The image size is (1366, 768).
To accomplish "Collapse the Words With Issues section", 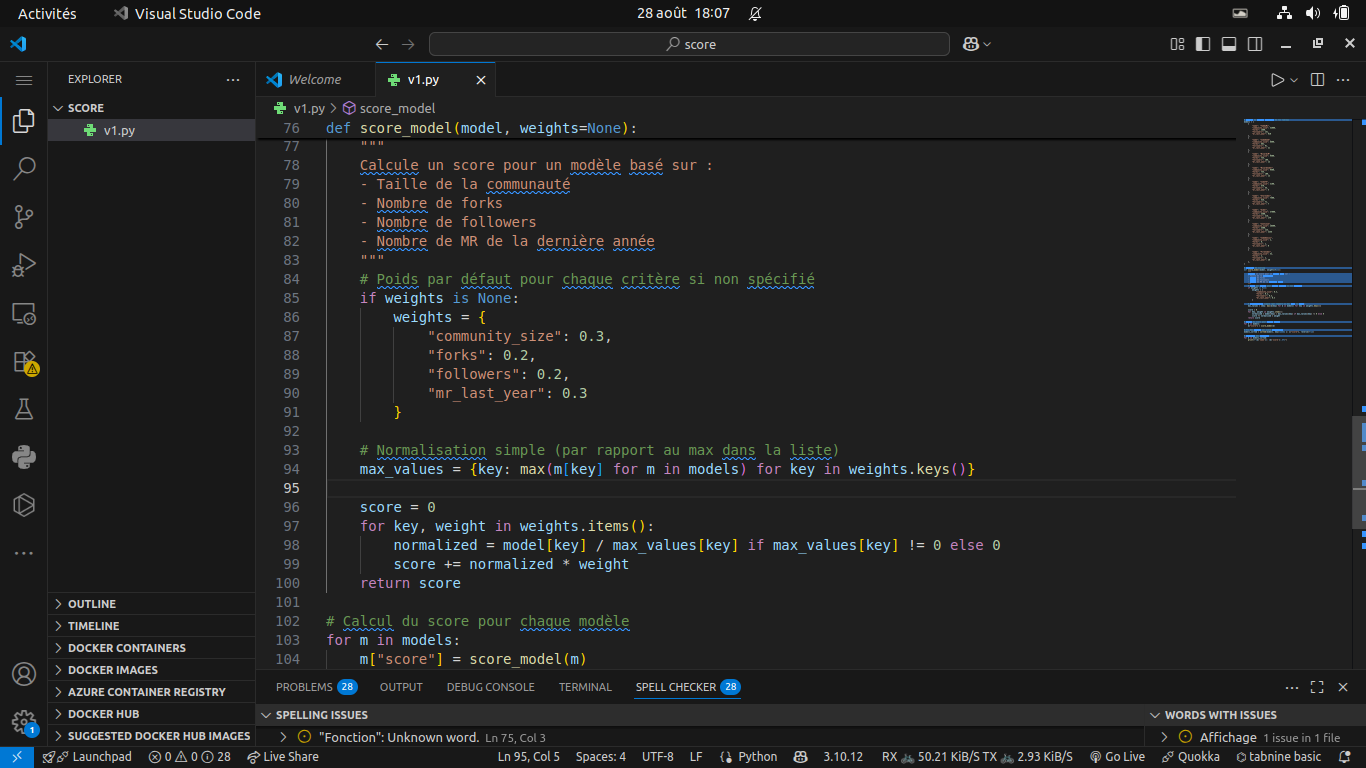I will pyautogui.click(x=1256, y=715).
